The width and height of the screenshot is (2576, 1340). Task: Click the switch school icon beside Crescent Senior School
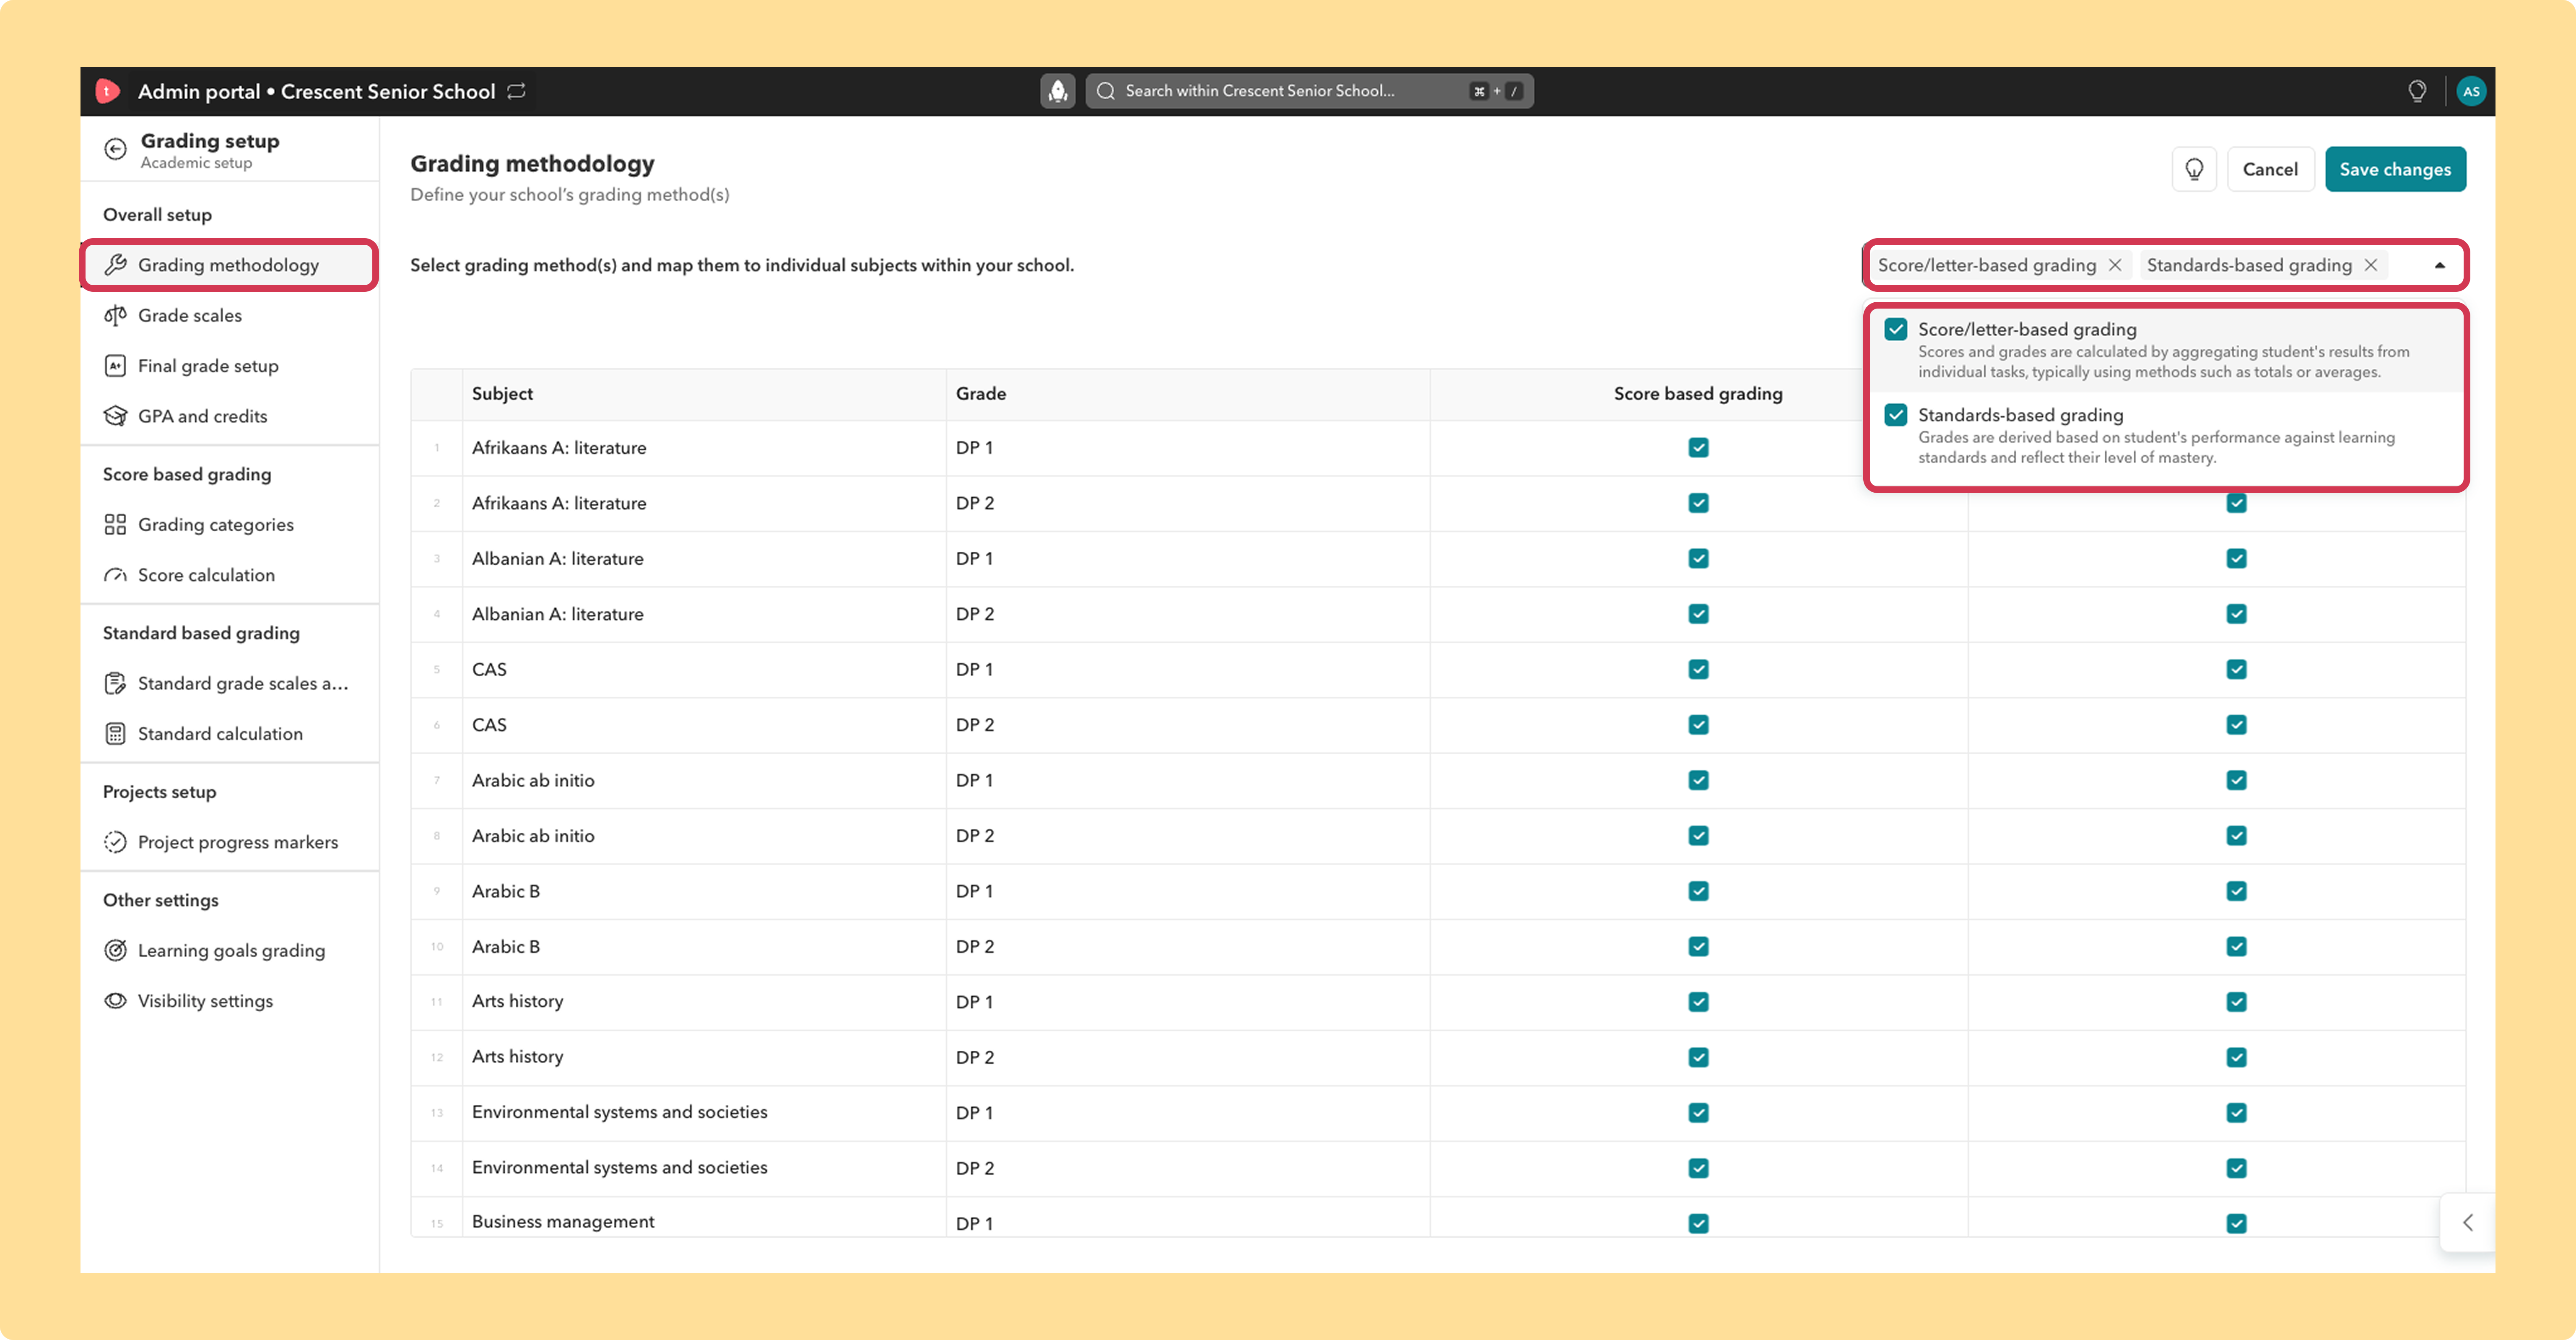coord(516,91)
